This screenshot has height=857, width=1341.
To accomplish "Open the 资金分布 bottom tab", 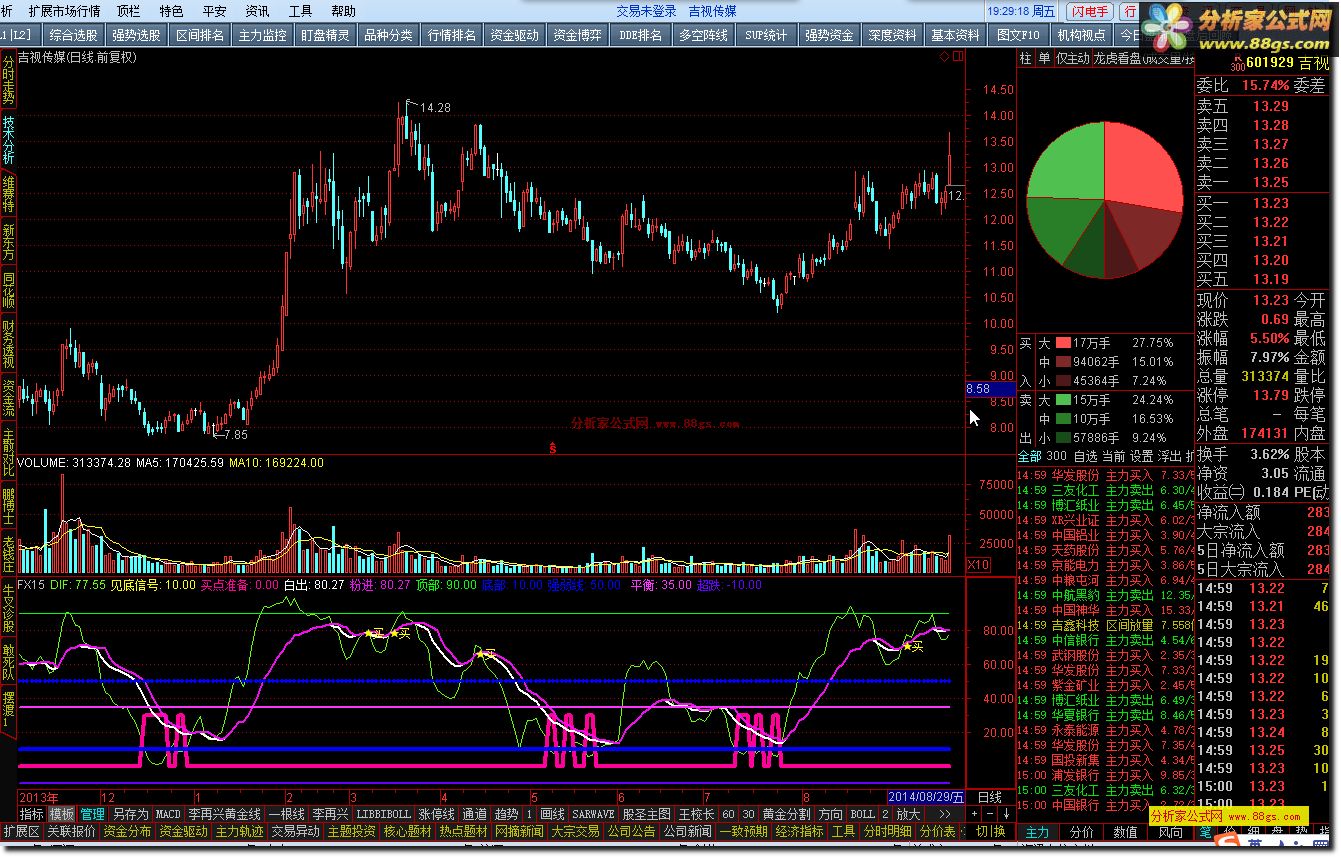I will (x=128, y=832).
